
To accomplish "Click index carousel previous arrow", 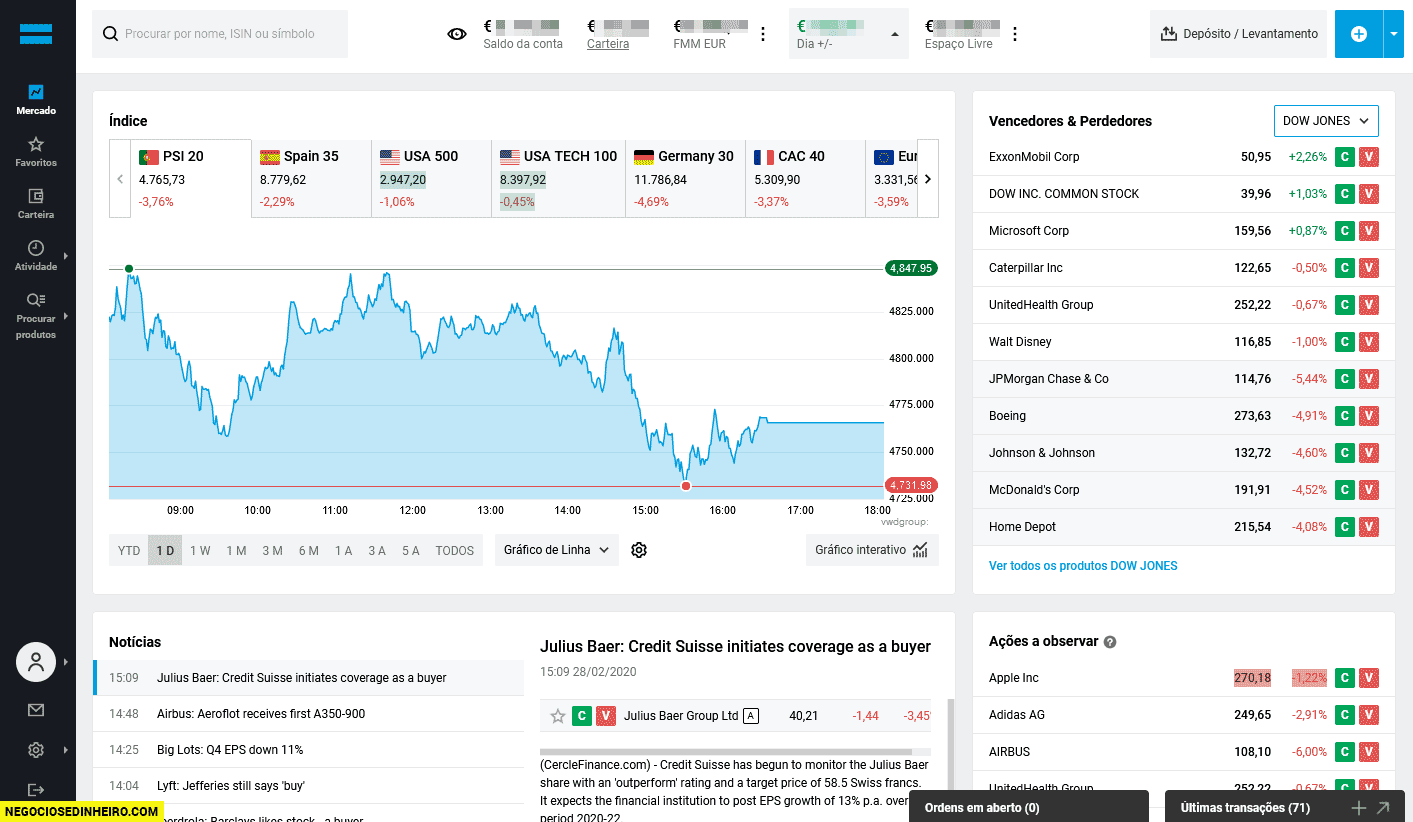I will [120, 179].
